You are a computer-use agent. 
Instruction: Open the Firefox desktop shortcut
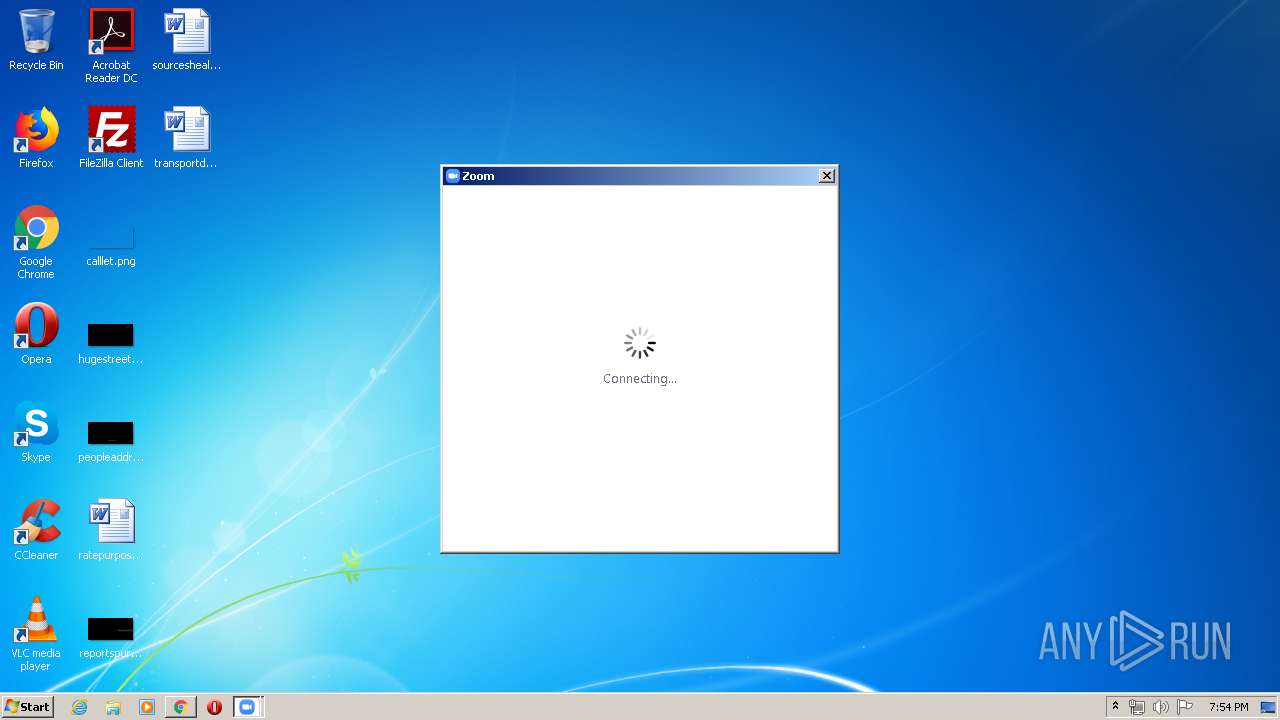36,138
